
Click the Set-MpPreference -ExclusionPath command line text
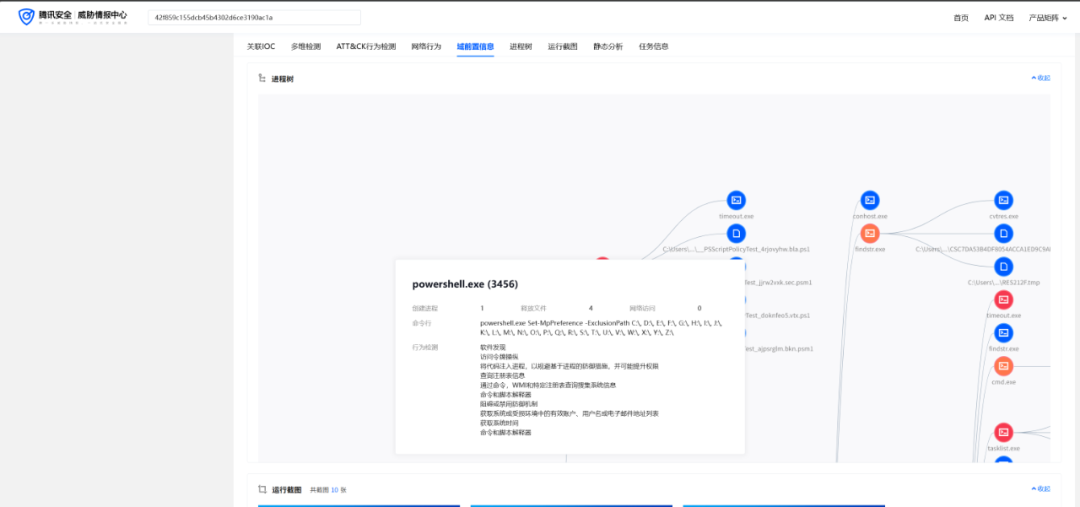601,328
